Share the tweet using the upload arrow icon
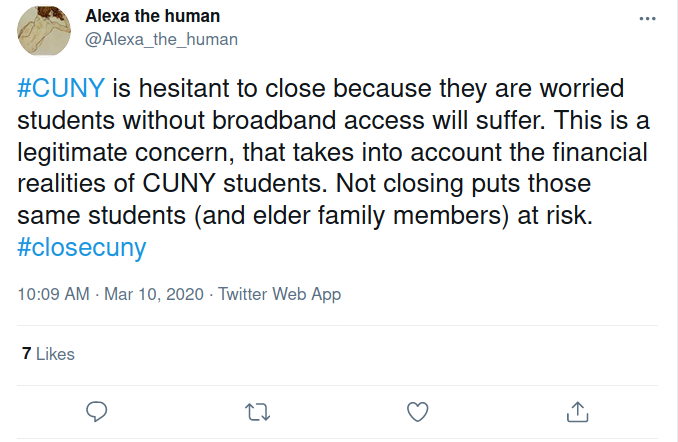Image resolution: width=678 pixels, height=442 pixels. point(577,411)
